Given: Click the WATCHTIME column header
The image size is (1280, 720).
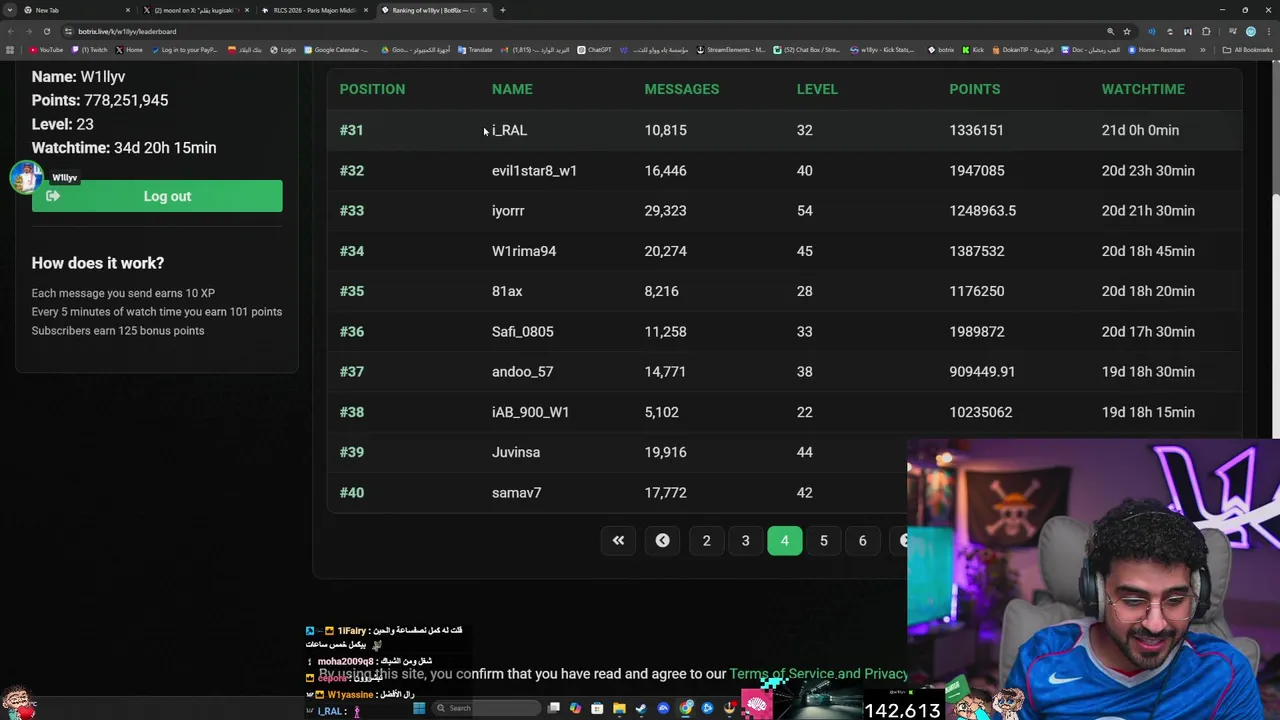Looking at the screenshot, I should tap(1143, 89).
